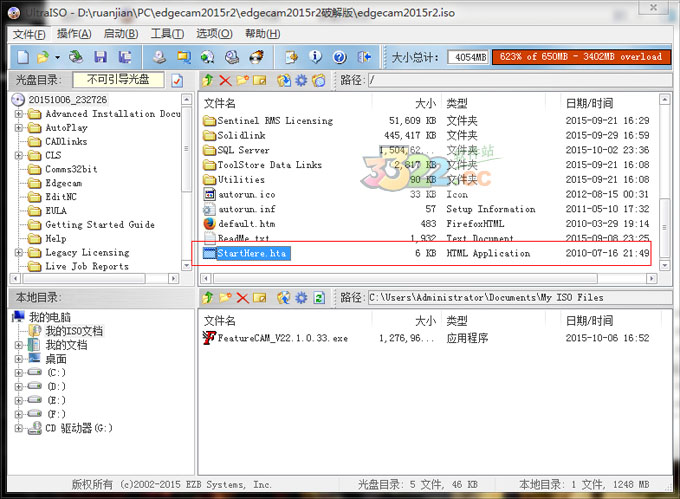
Task: Expand the Advanced Installation Docu folder
Action: click(x=18, y=114)
